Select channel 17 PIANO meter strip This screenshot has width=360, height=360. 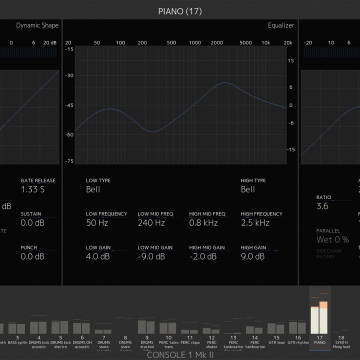click(x=320, y=318)
